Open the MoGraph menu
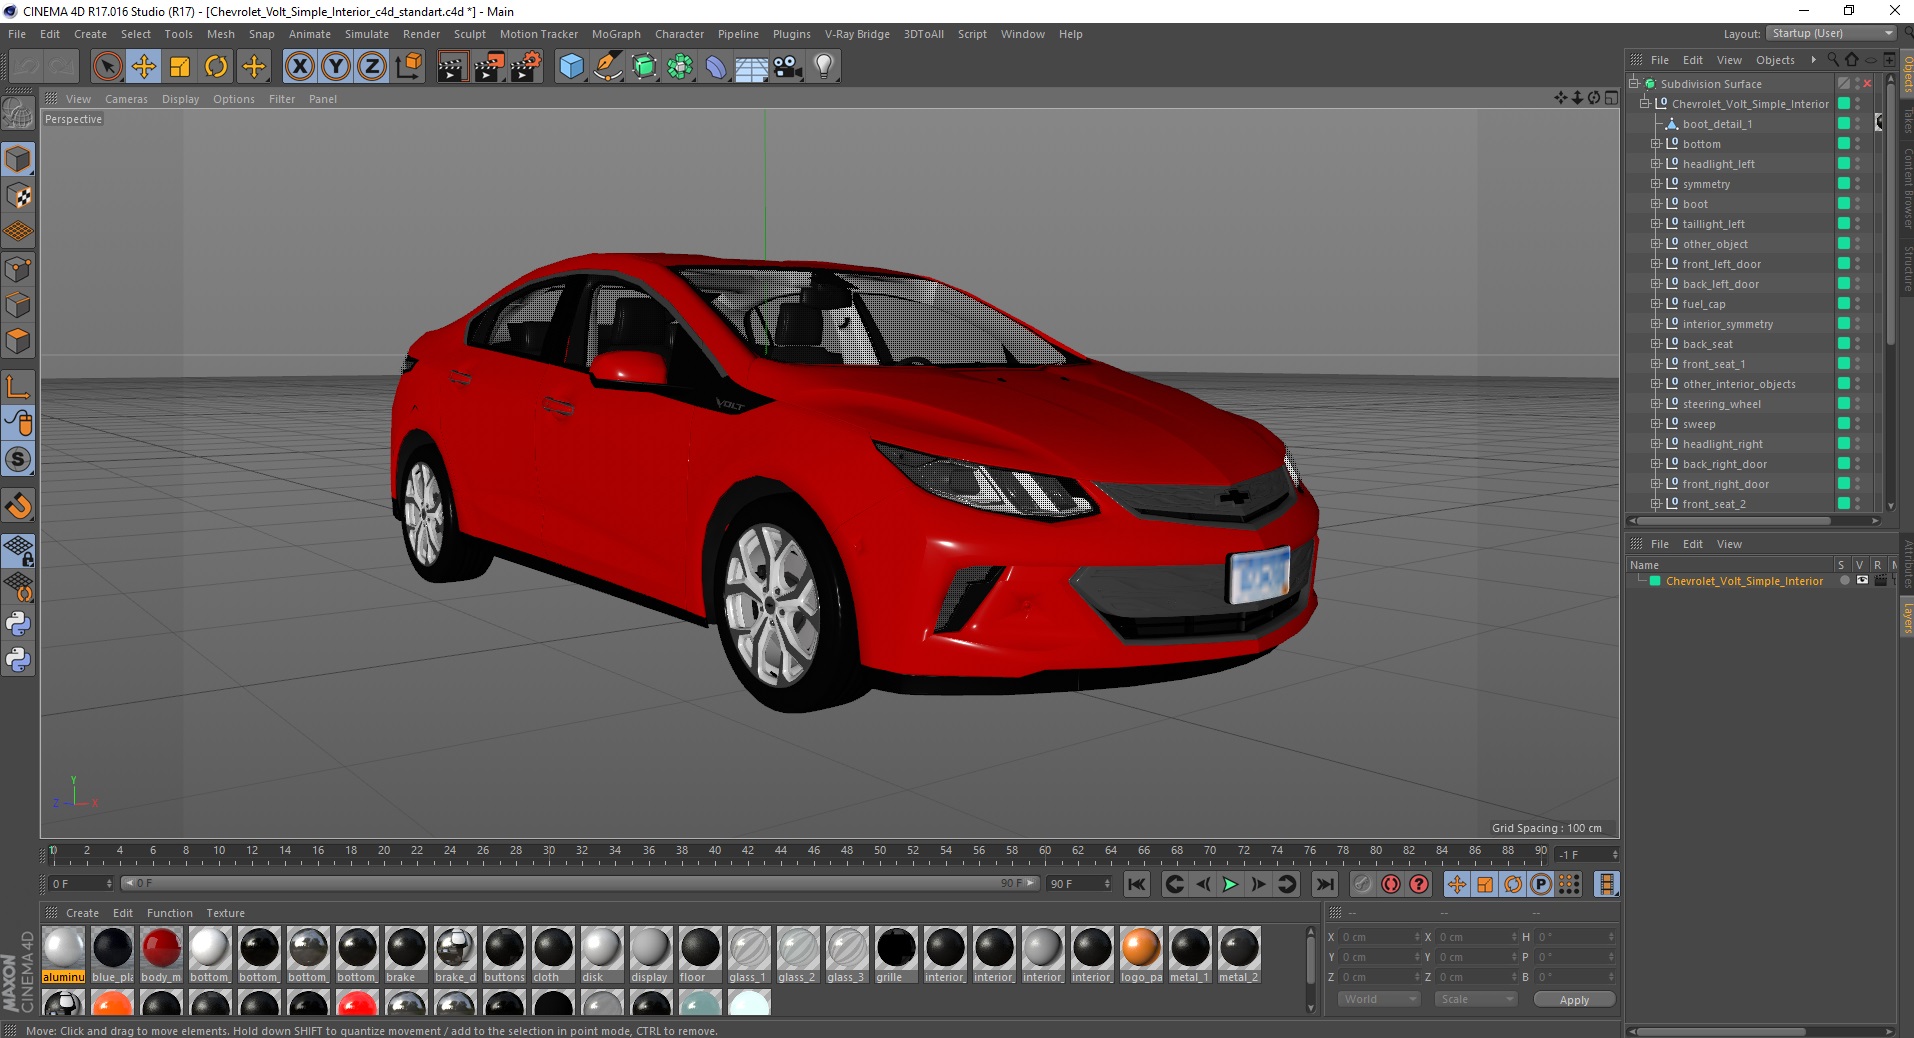This screenshot has height=1038, width=1914. coord(616,34)
